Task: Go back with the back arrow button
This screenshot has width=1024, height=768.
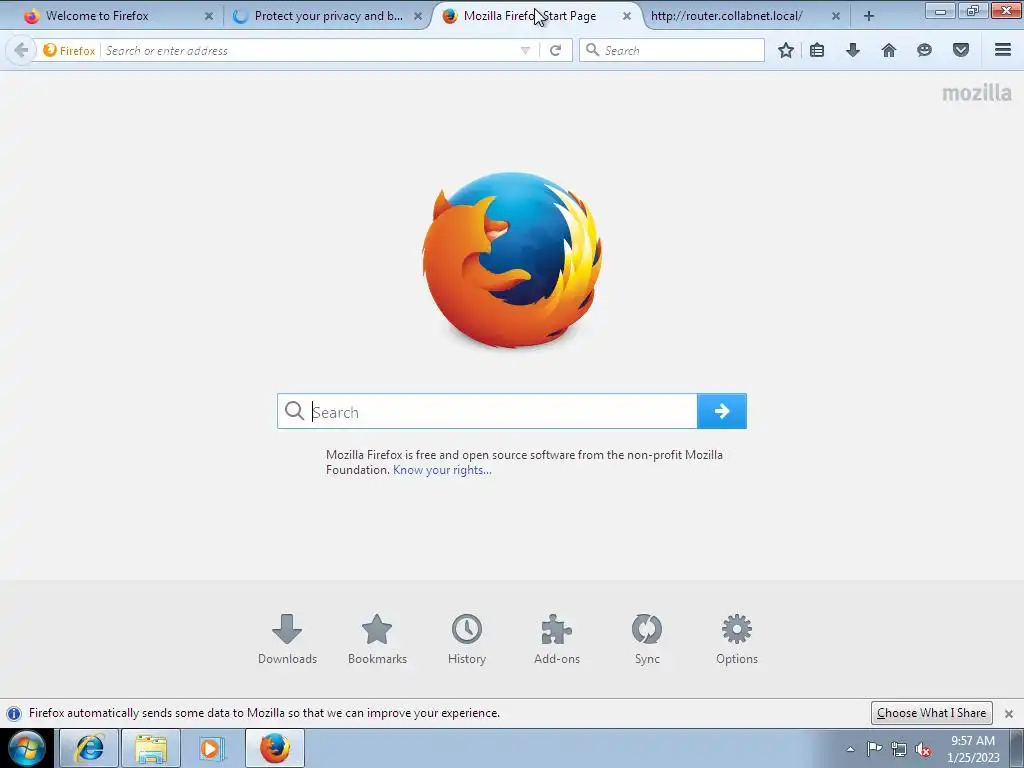Action: (x=21, y=50)
